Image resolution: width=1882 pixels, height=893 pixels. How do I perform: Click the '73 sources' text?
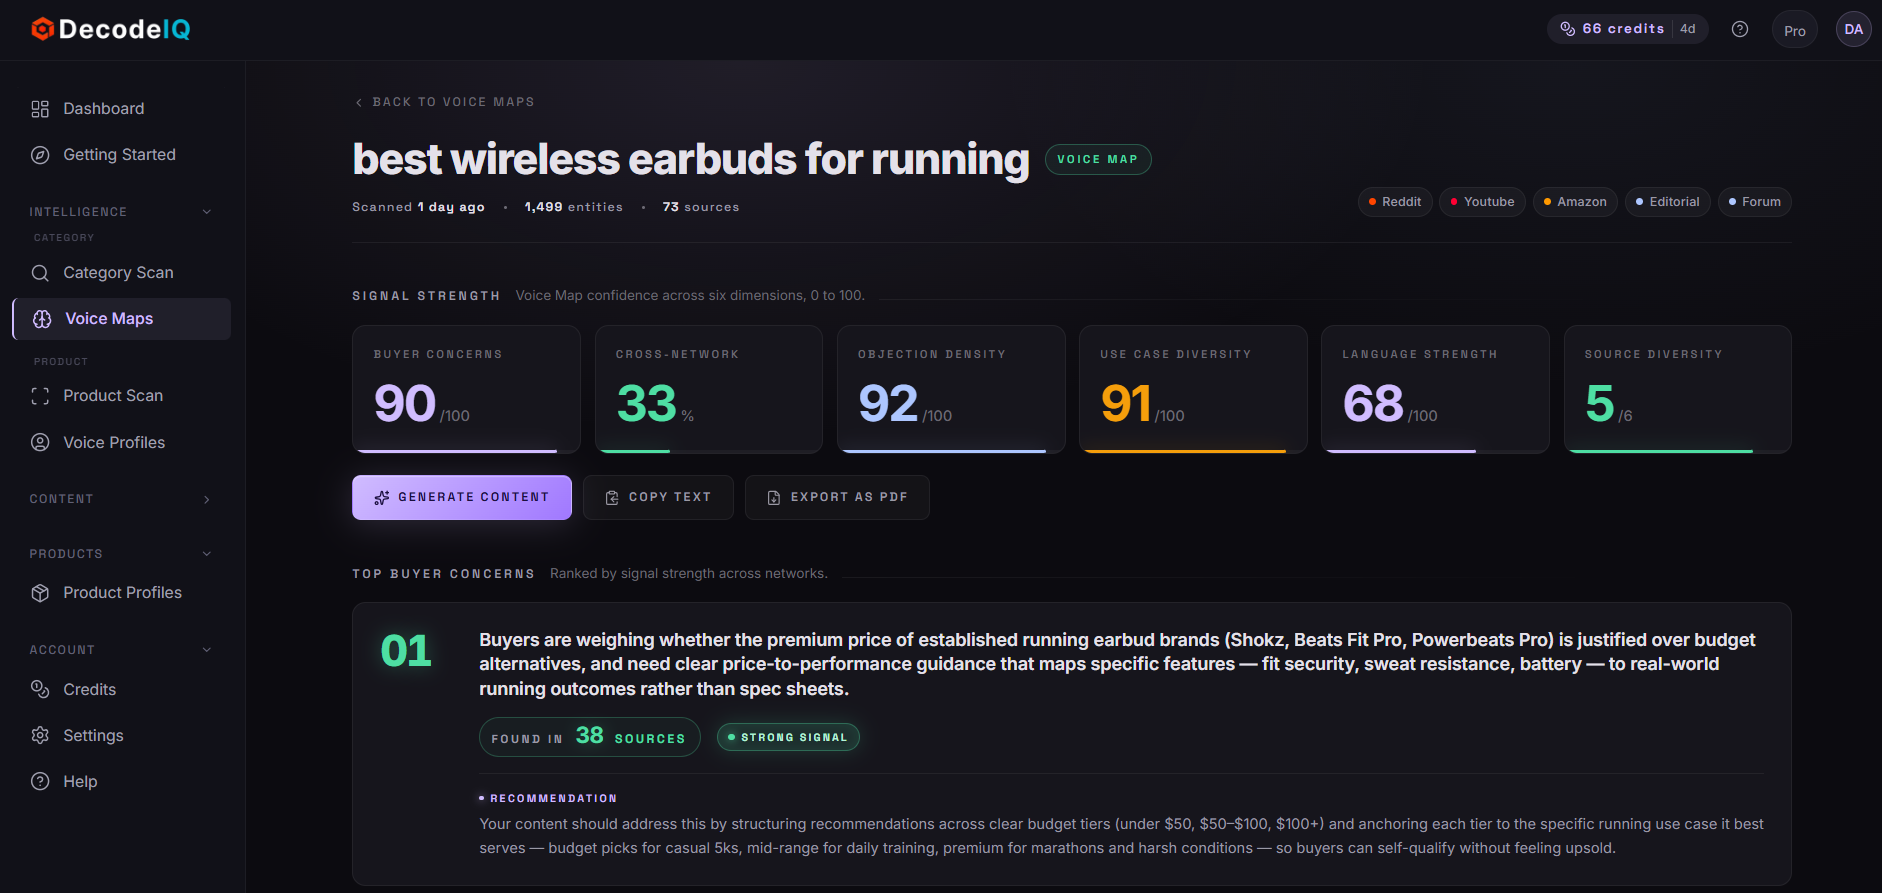(701, 207)
